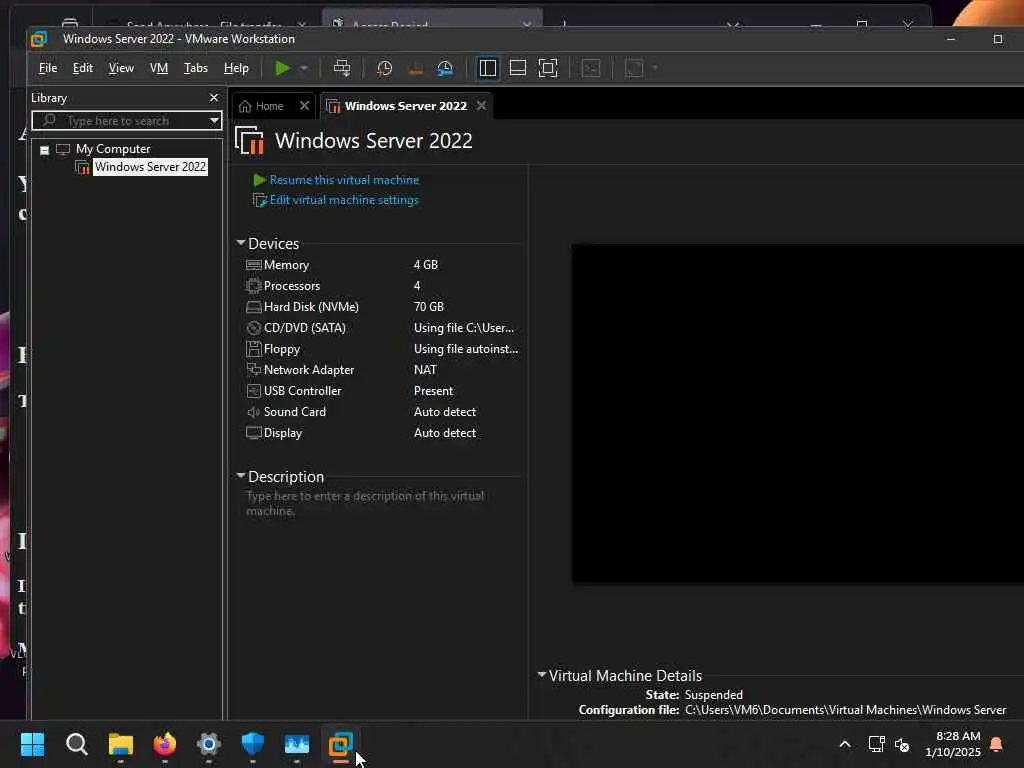Select the Processors device row
Image resolution: width=1024 pixels, height=768 pixels.
click(382, 285)
